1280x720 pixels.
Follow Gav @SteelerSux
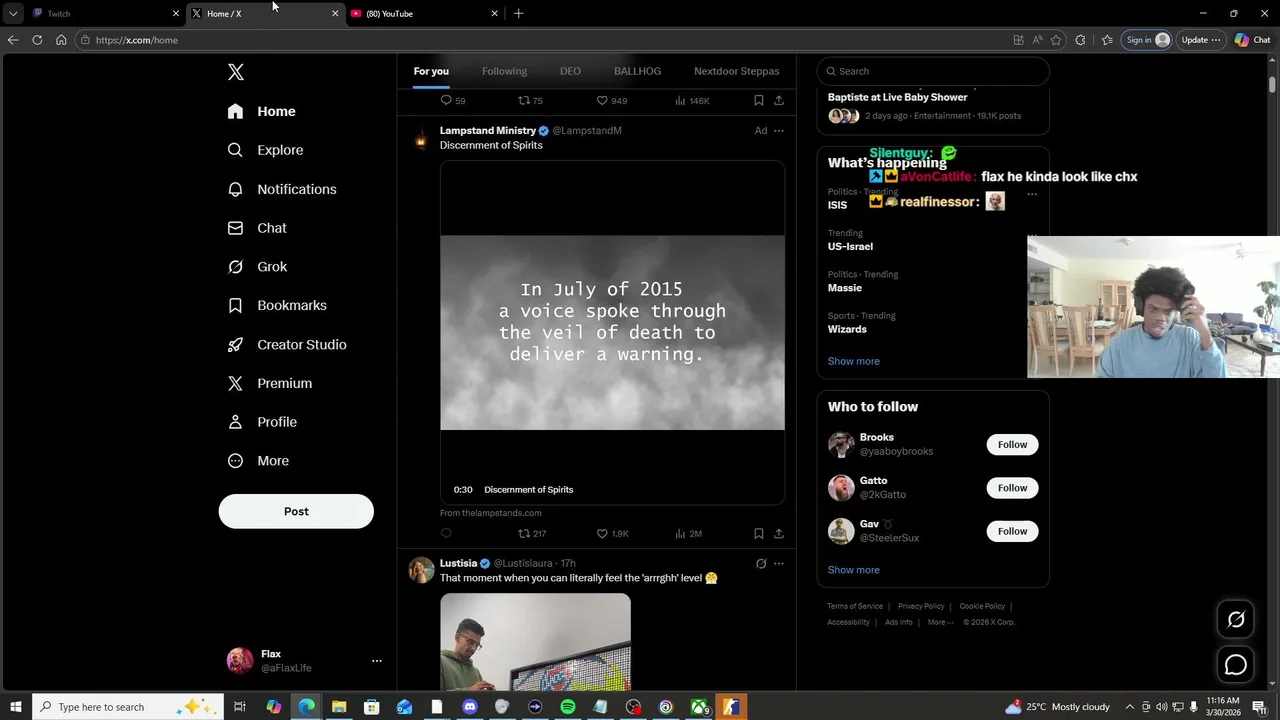tap(1012, 531)
